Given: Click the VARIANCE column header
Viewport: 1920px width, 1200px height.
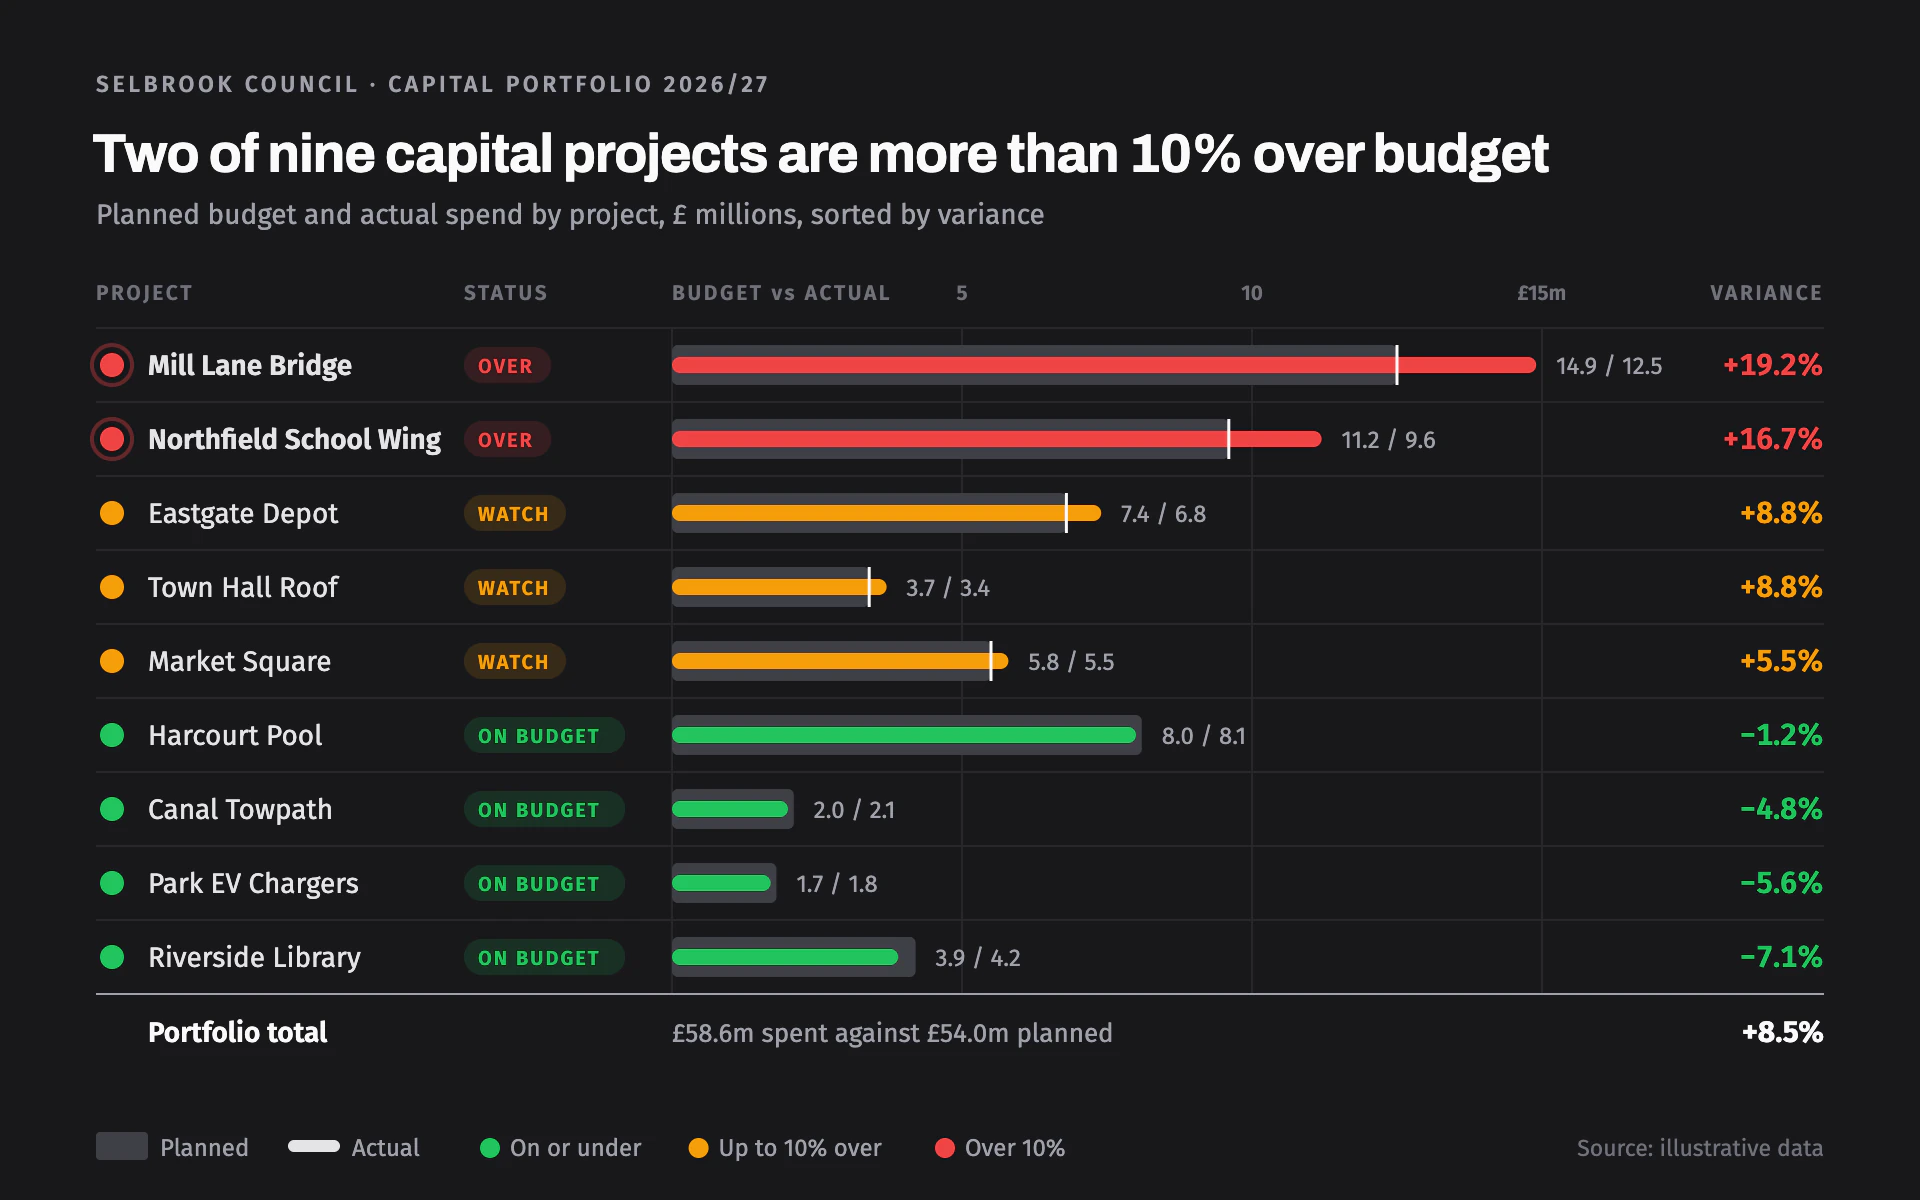Looking at the screenshot, I should [1766, 293].
